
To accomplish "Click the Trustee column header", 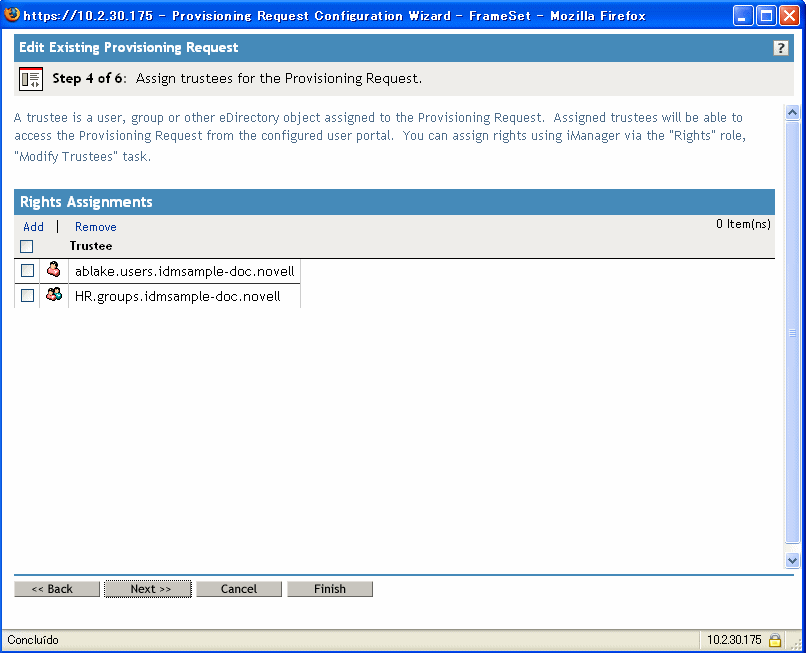I will tap(91, 246).
